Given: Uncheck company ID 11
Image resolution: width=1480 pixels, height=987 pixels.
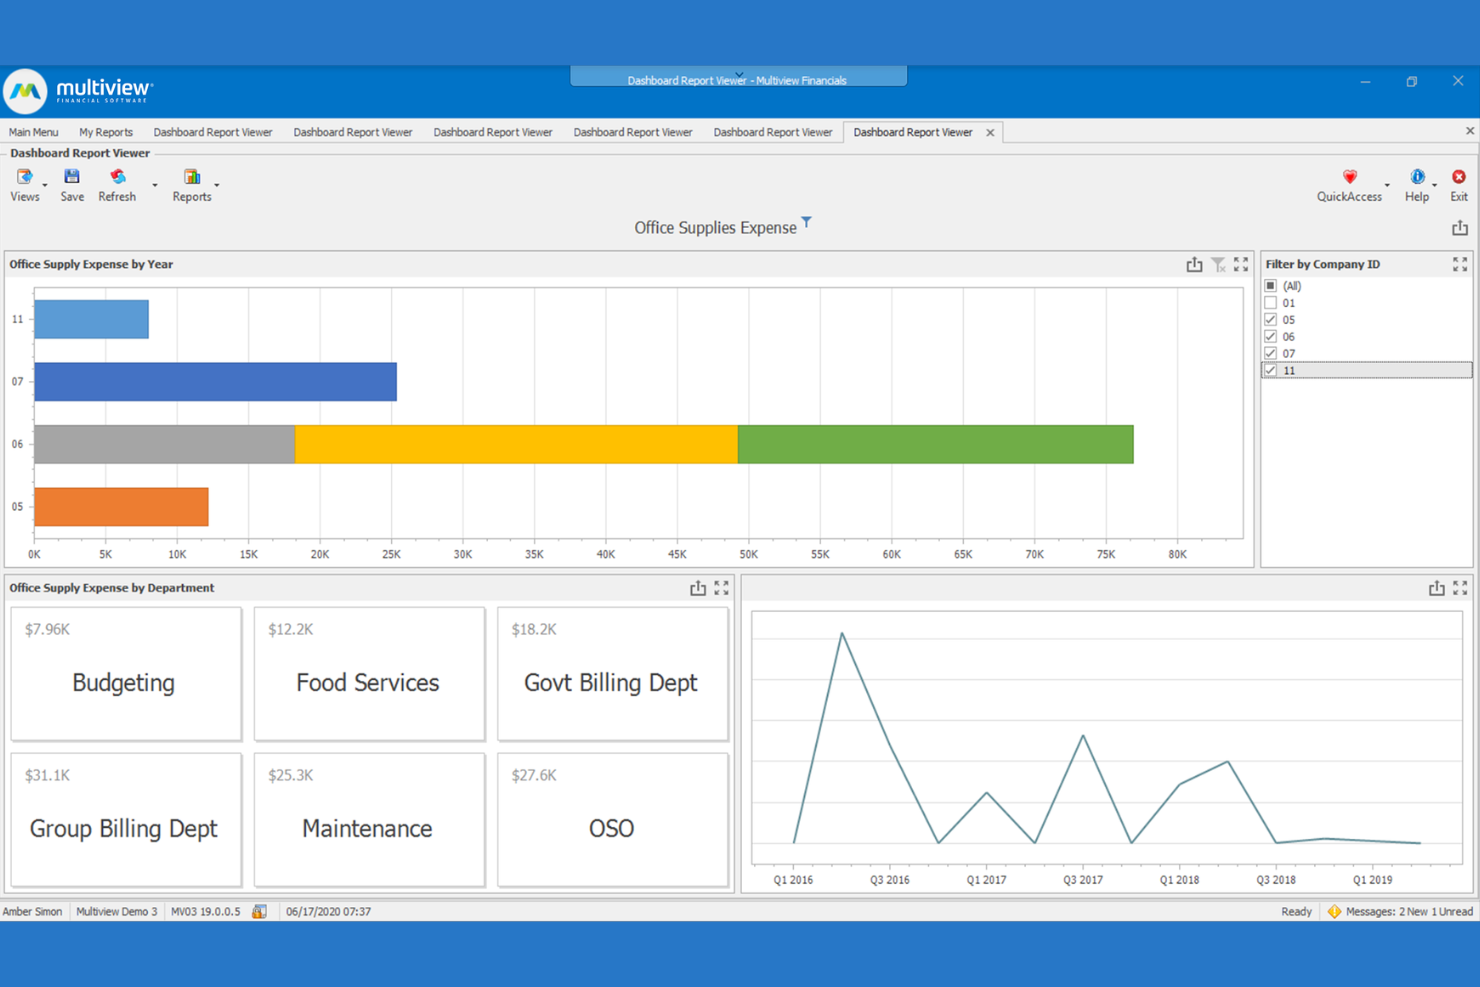Looking at the screenshot, I should 1271,370.
